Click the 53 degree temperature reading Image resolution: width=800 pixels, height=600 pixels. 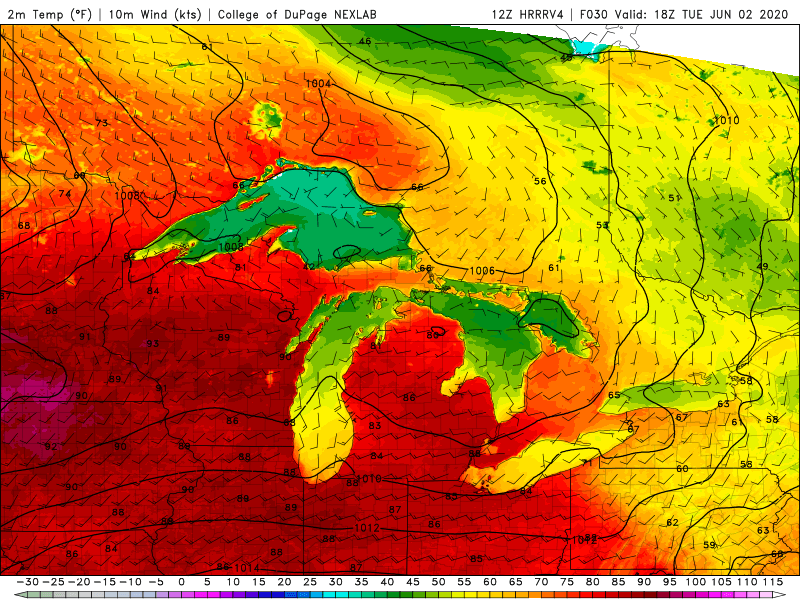pos(603,224)
